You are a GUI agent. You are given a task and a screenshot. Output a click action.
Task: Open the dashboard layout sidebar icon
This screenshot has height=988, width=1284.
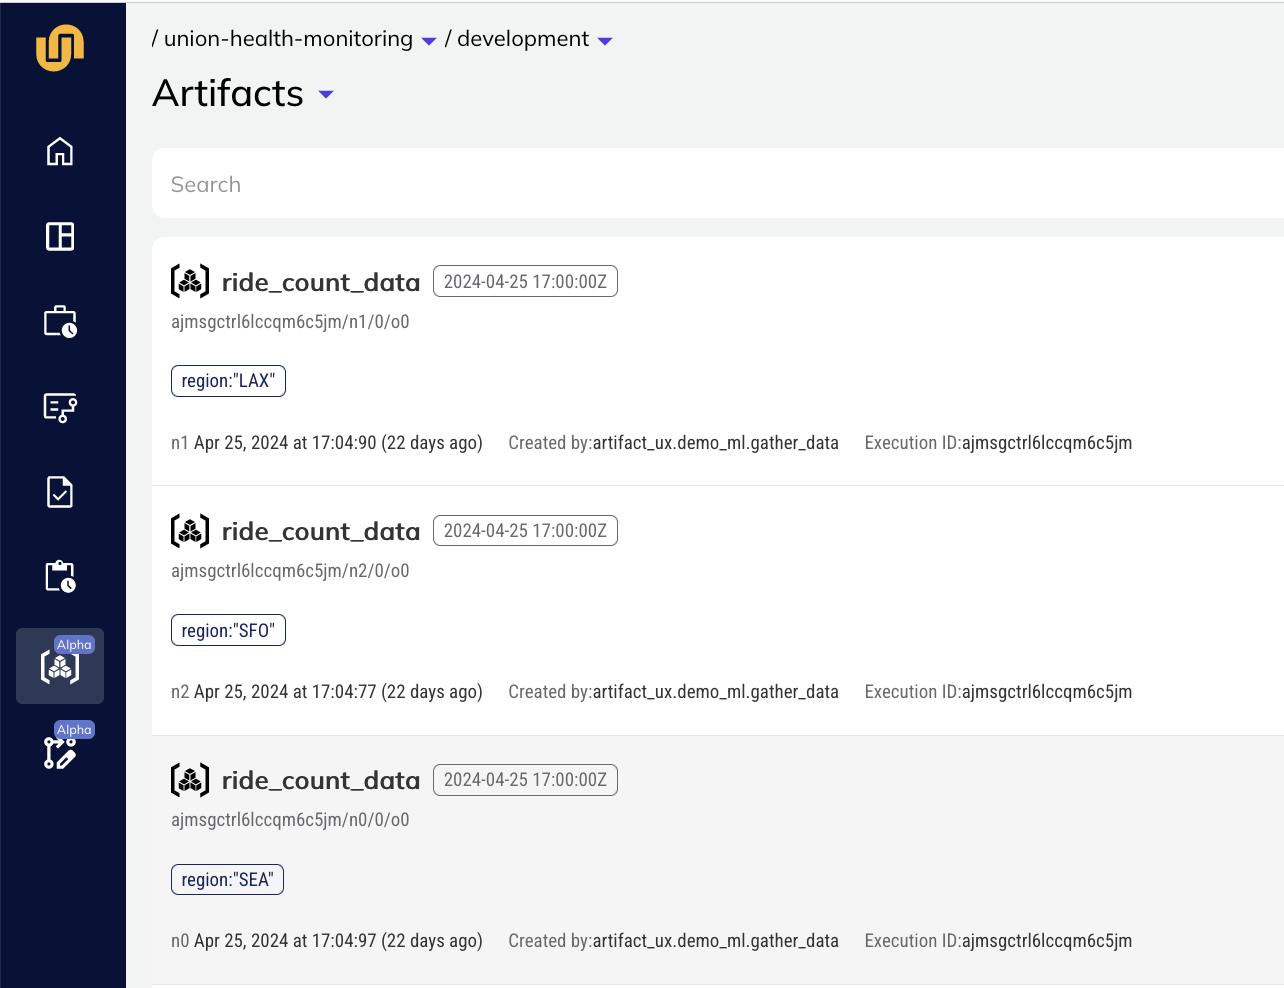pyautogui.click(x=60, y=236)
